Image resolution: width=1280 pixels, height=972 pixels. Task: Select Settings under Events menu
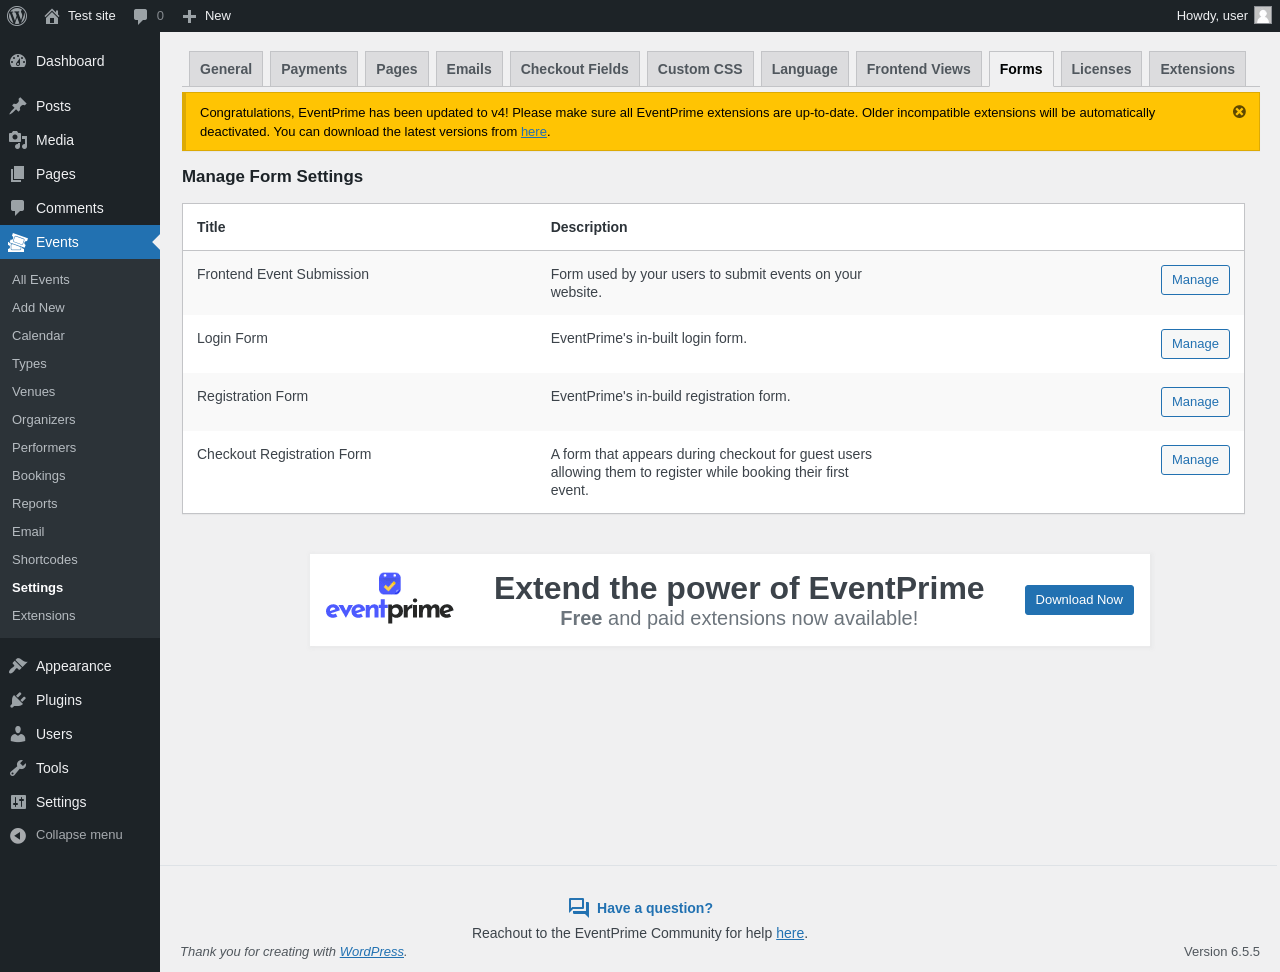pyautogui.click(x=80, y=588)
